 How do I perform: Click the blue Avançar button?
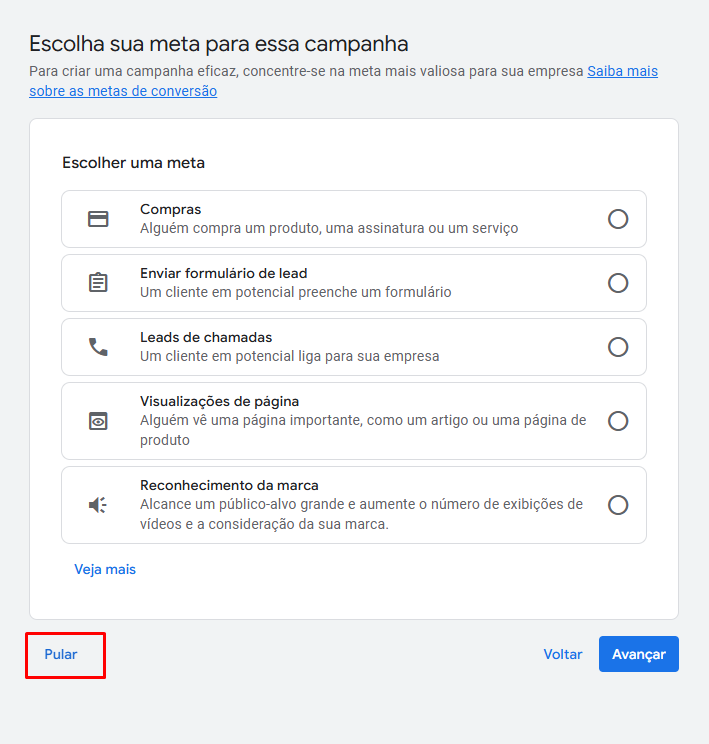[639, 654]
